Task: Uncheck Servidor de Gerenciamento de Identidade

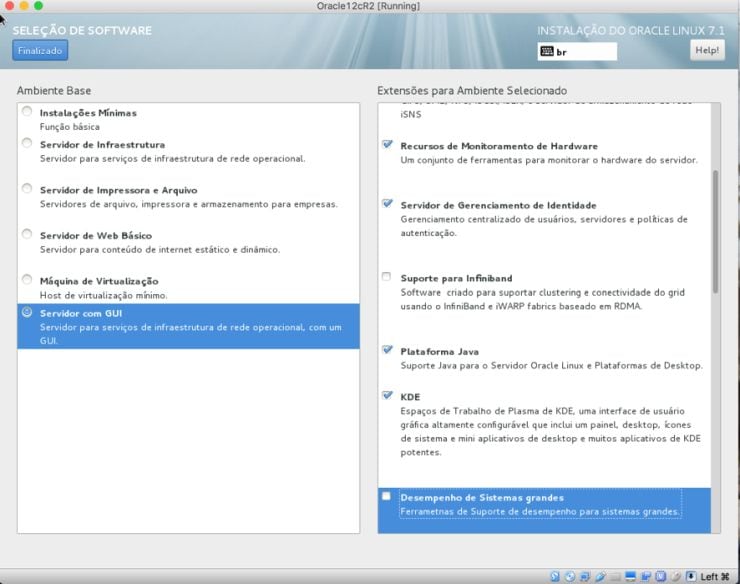Action: pos(387,203)
